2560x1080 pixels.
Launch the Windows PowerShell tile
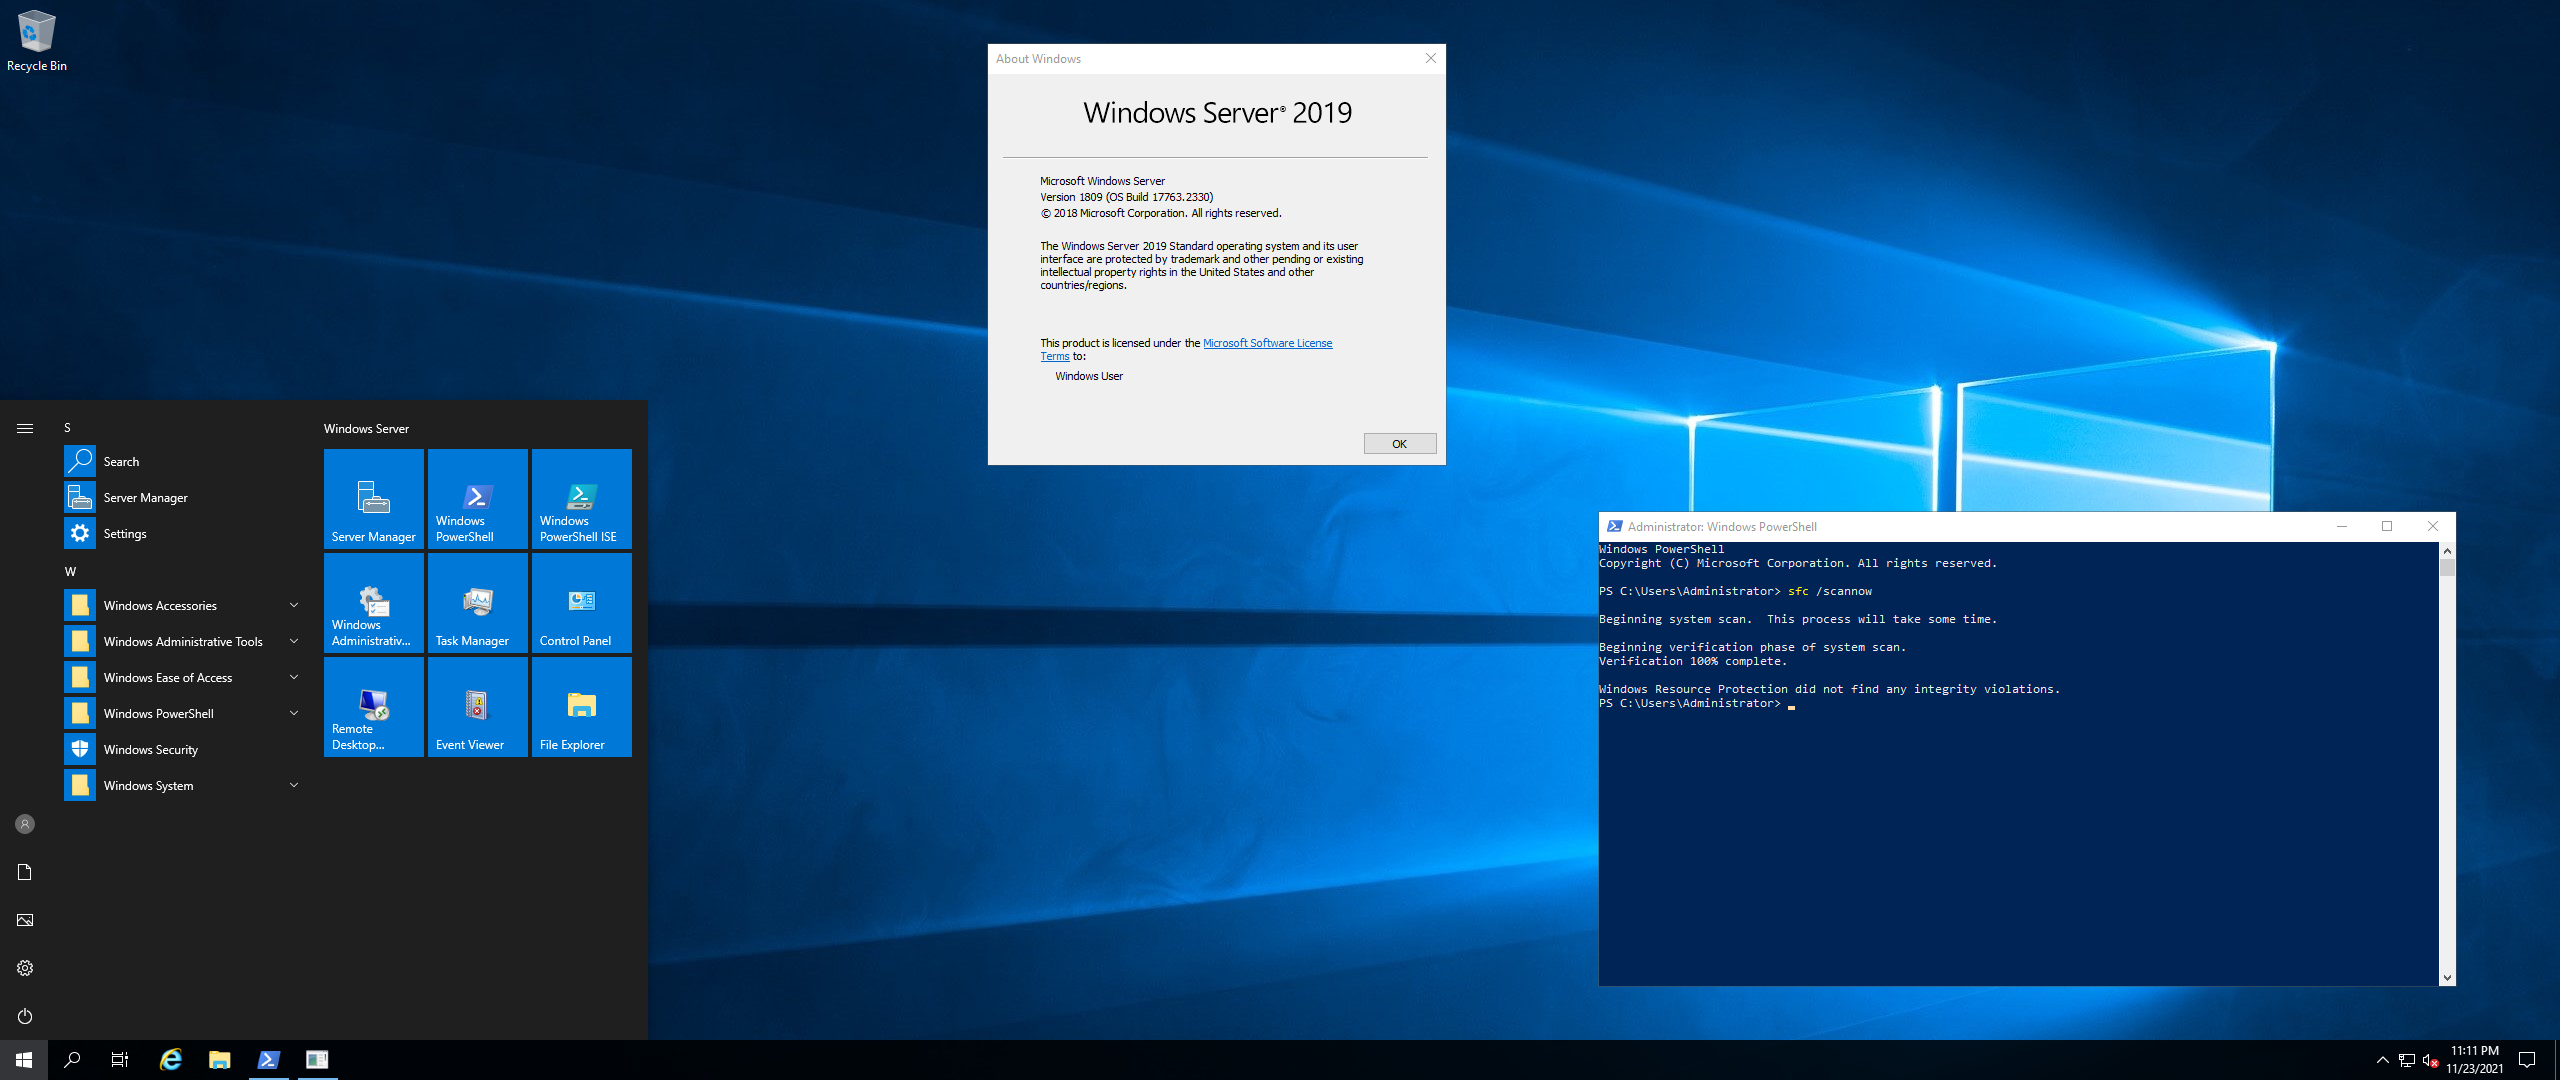(478, 498)
